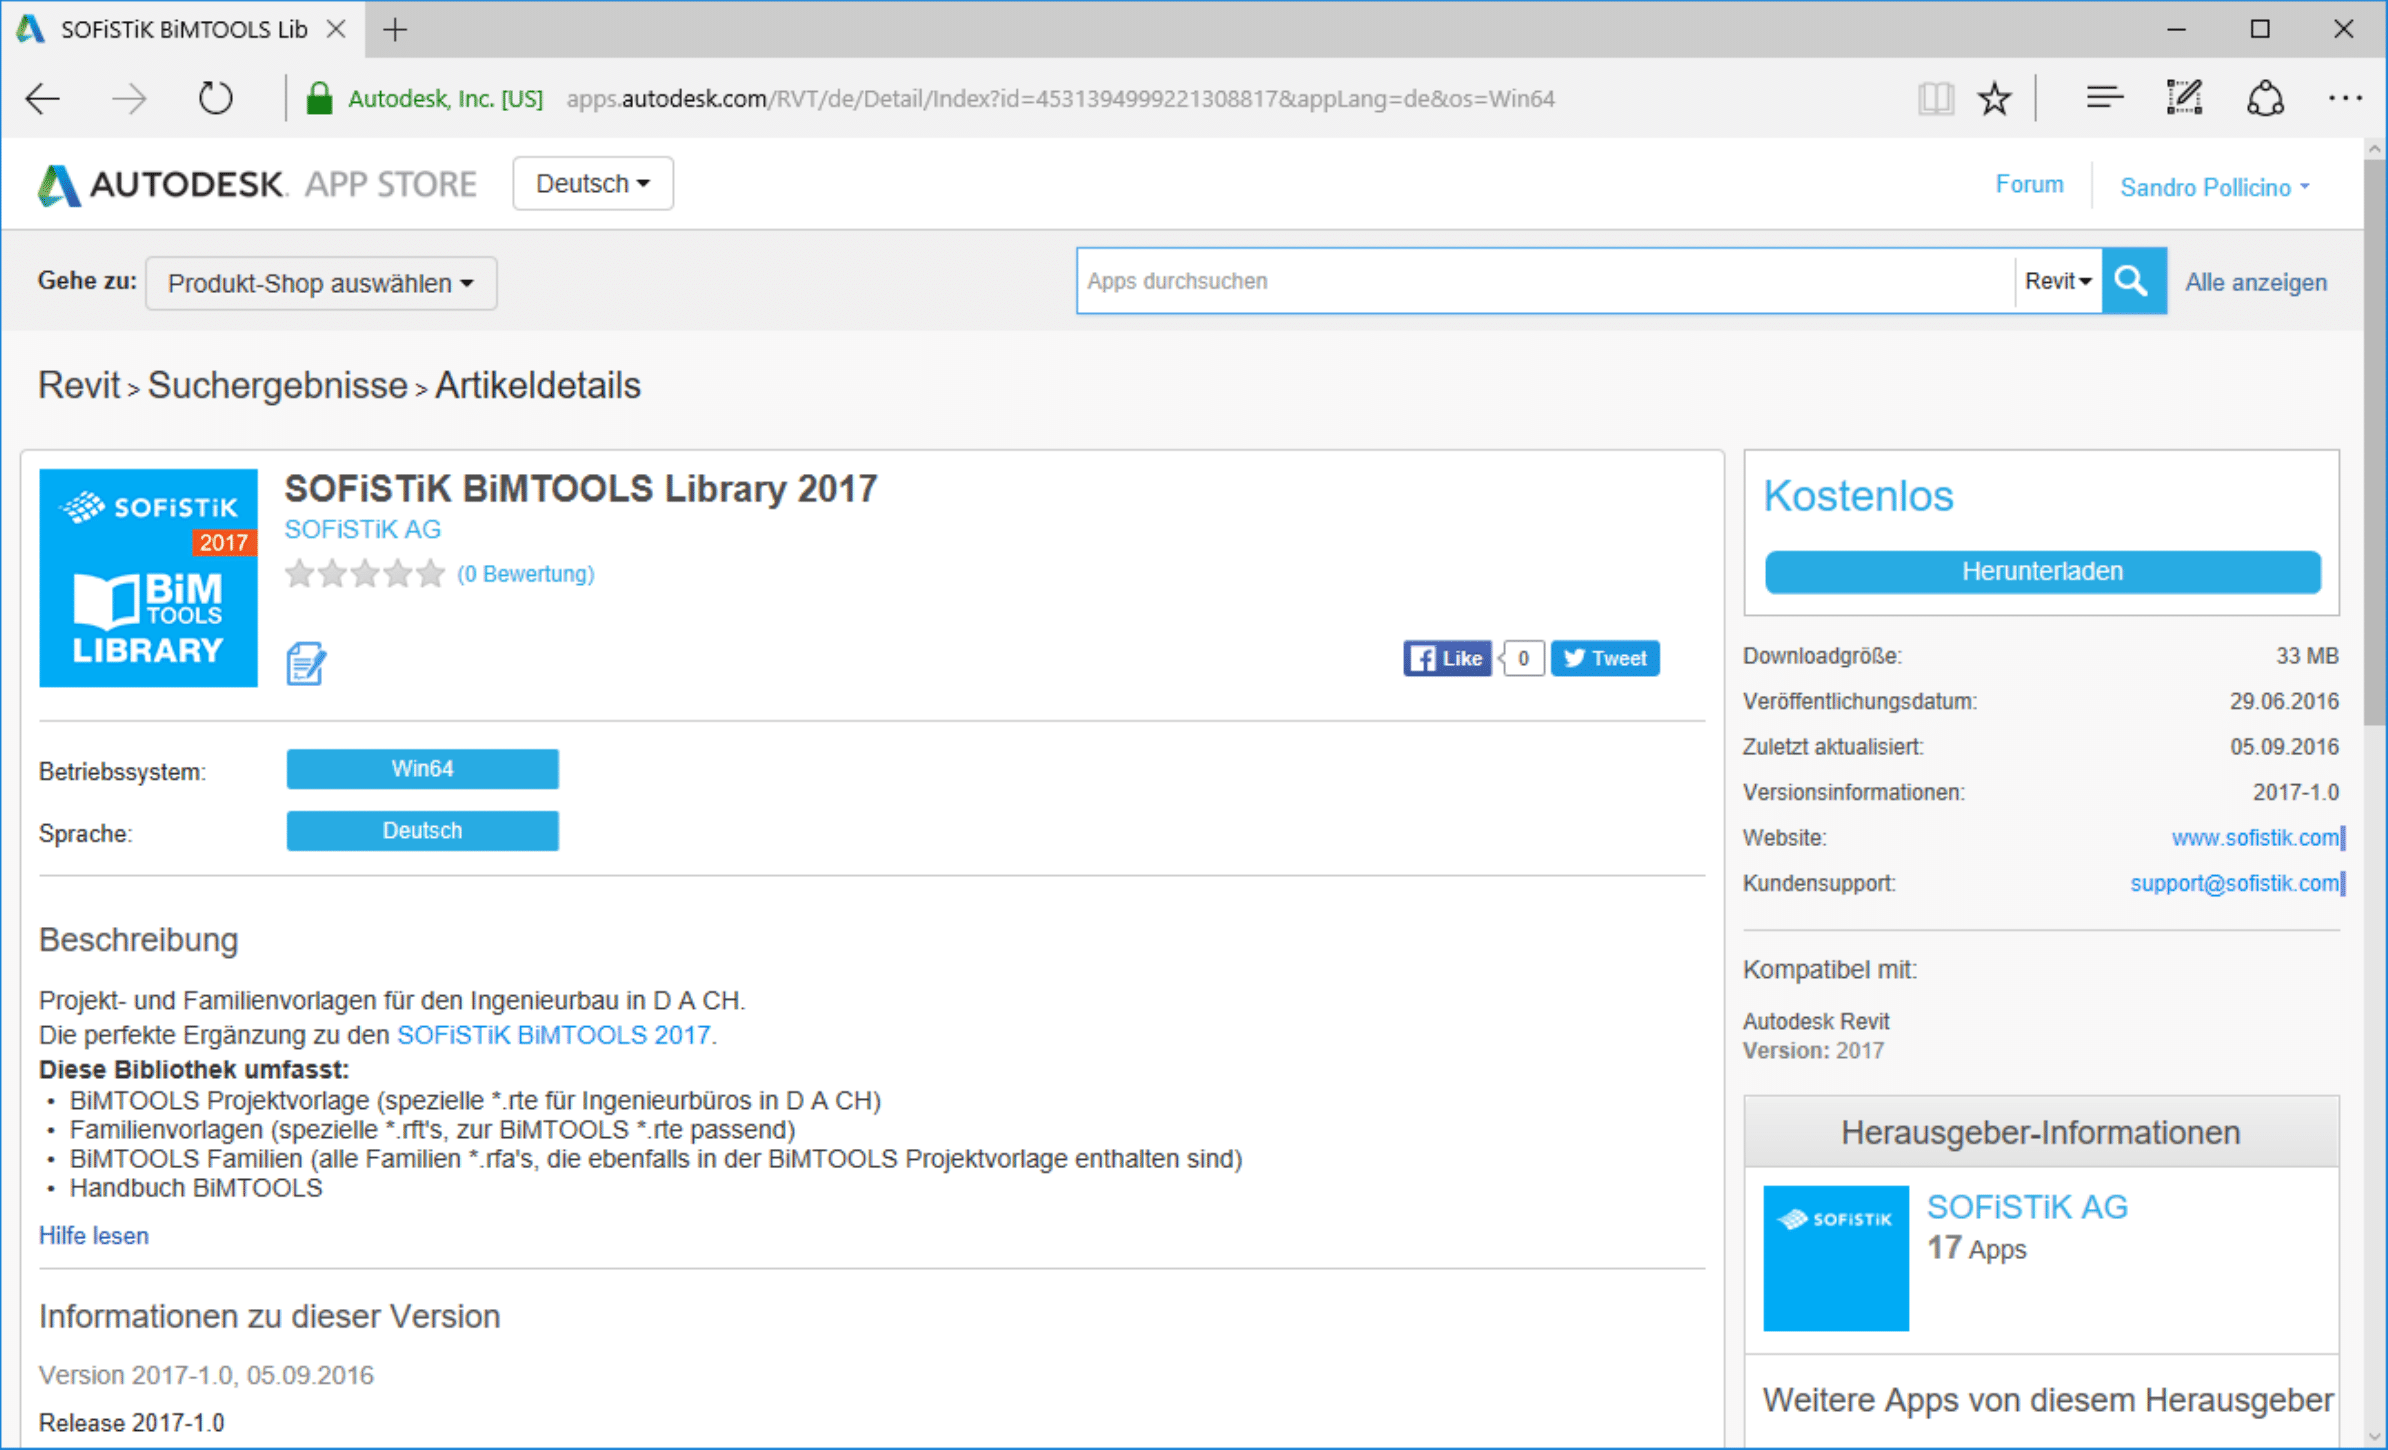Expand Produkt-Shop auswählen dropdown
Viewport: 2388px width, 1450px height.
click(320, 283)
